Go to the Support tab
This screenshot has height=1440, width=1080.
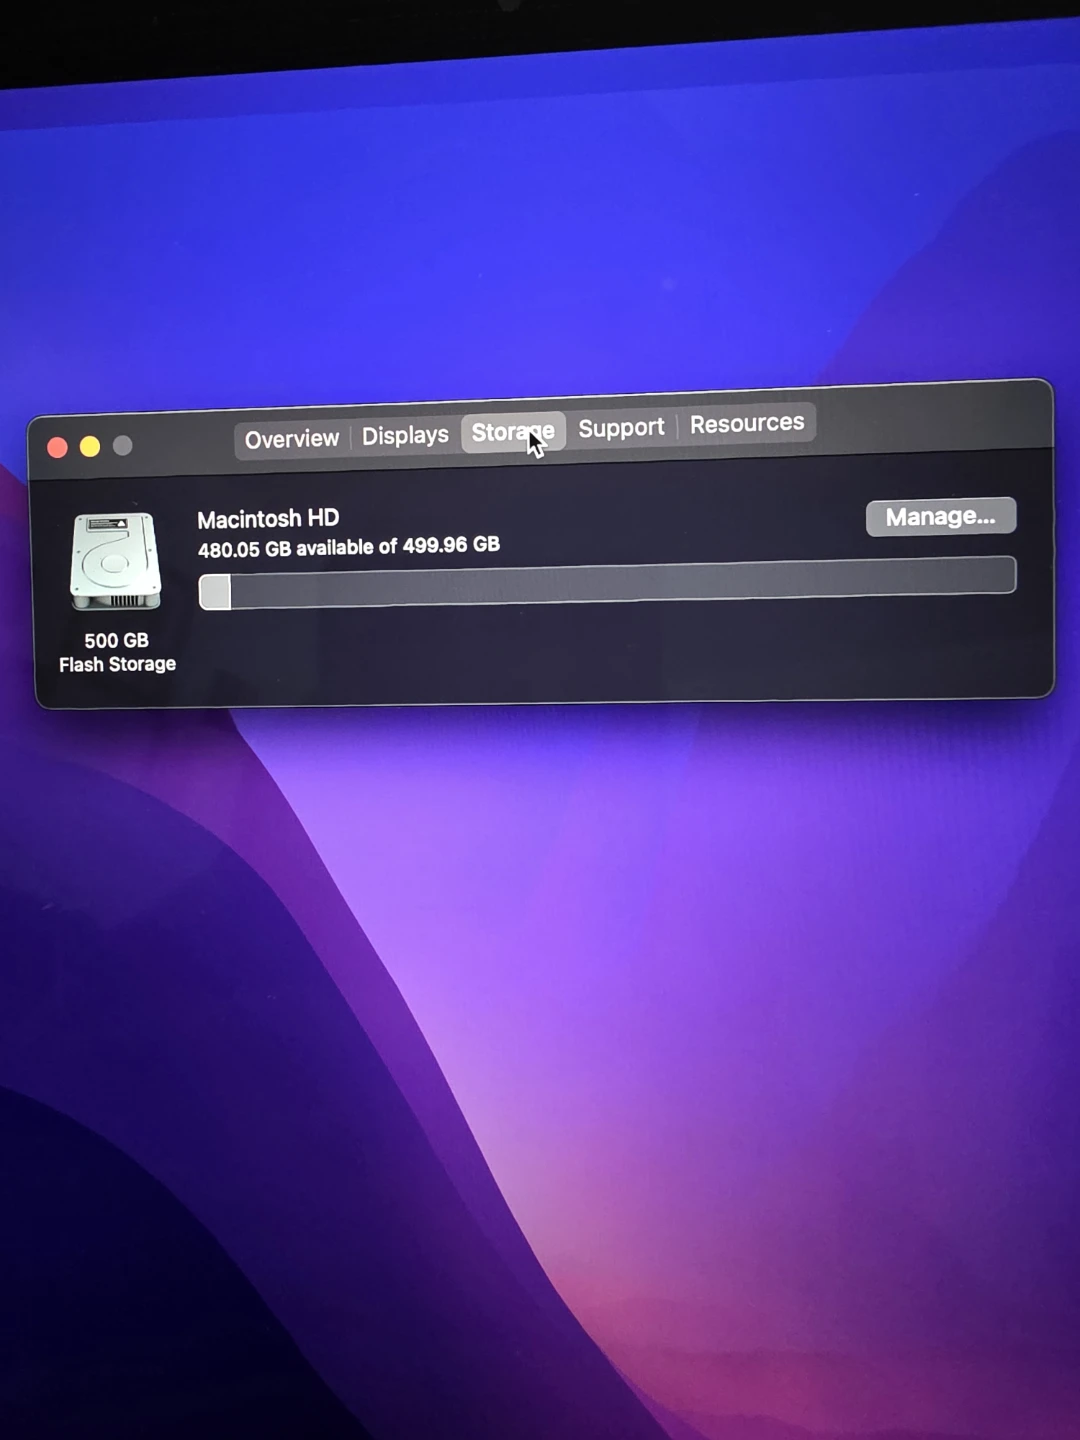621,428
